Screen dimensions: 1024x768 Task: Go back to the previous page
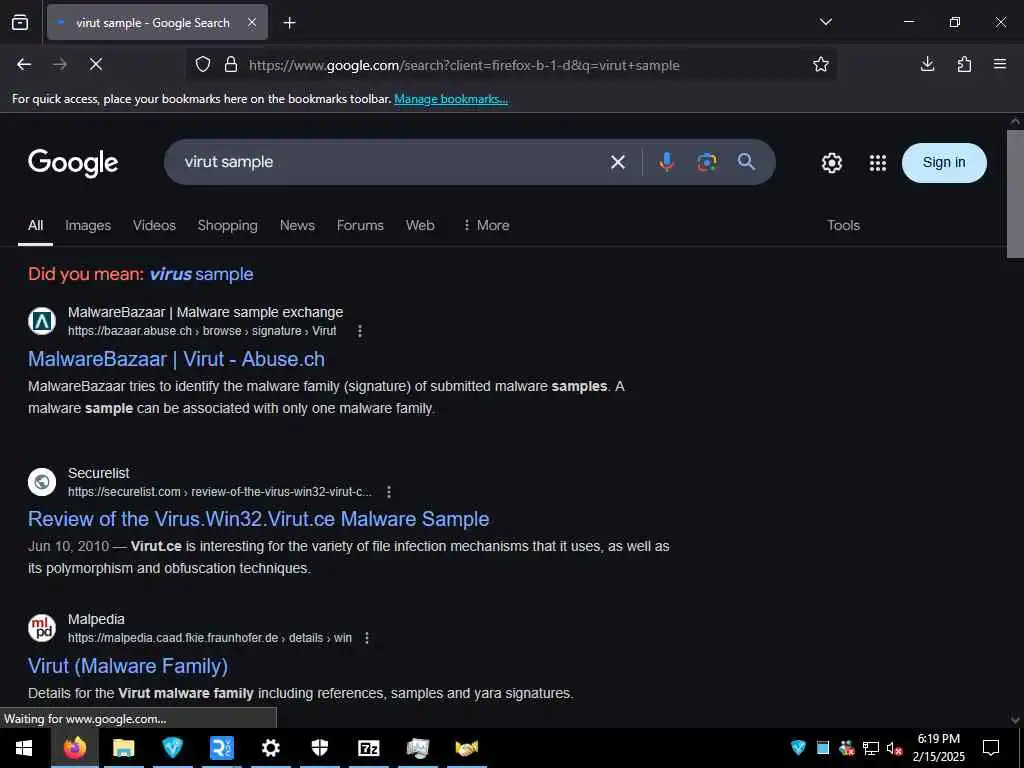(x=24, y=65)
